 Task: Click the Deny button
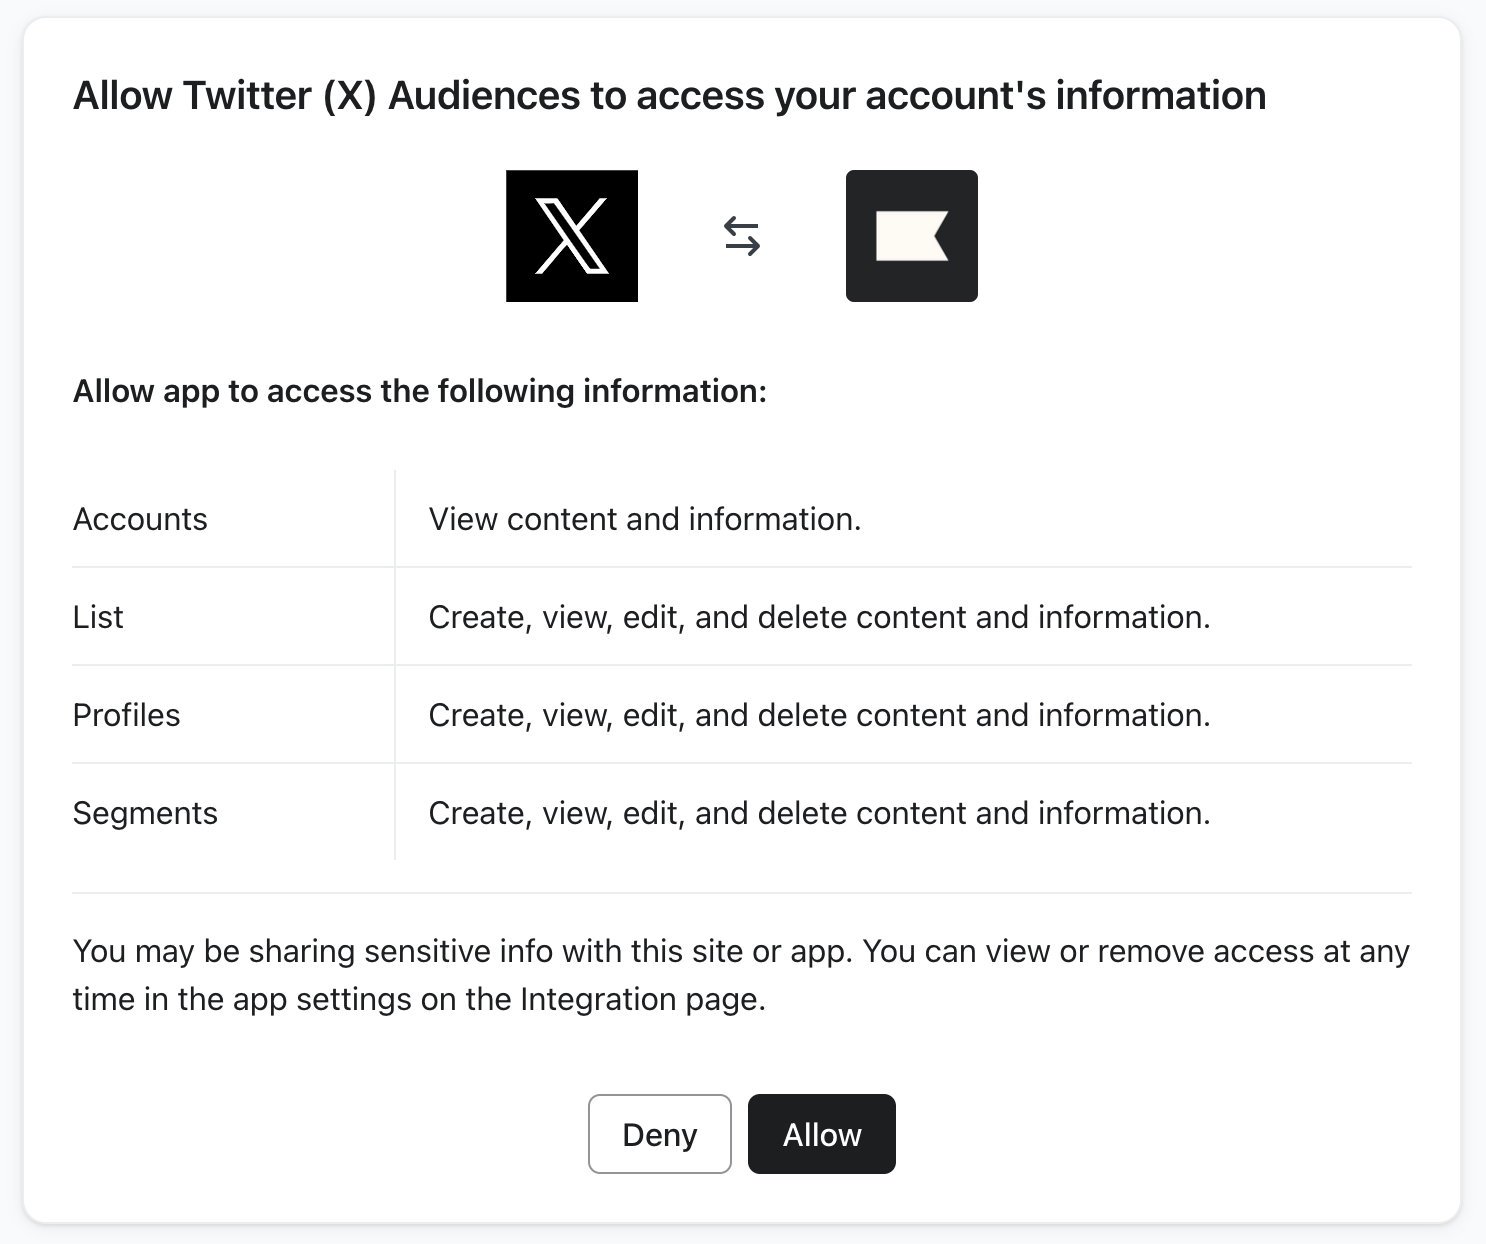coord(660,1134)
